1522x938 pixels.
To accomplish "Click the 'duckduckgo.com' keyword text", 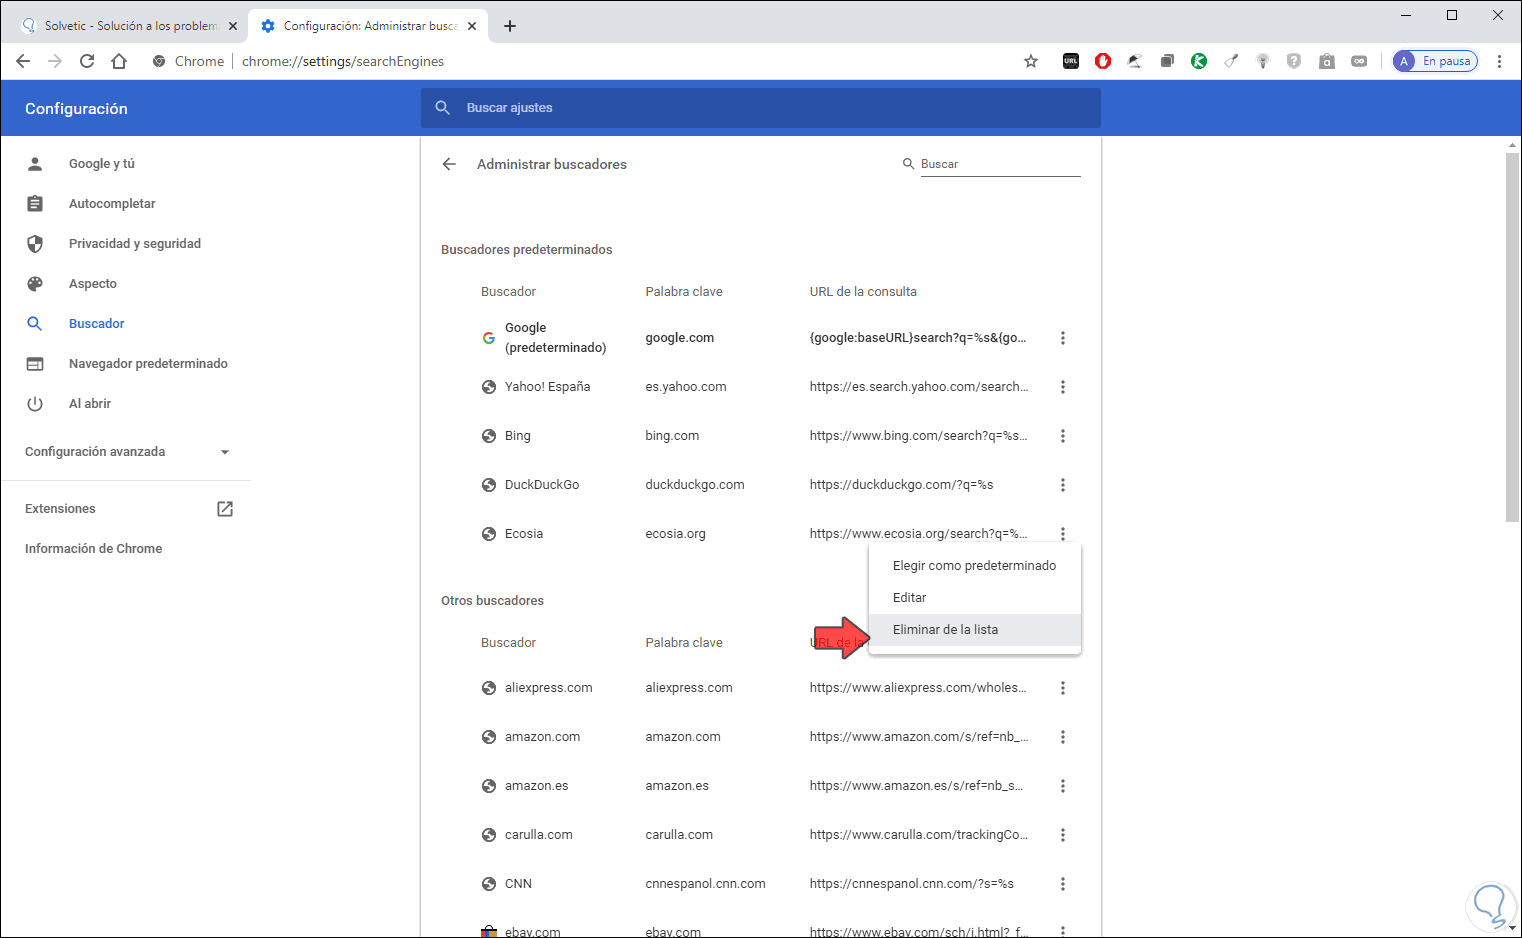I will 695,485.
